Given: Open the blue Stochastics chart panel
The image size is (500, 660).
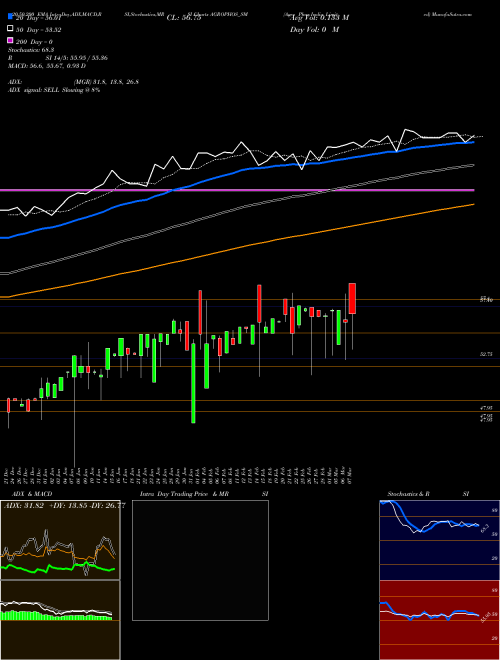Looking at the screenshot, I should [439, 540].
